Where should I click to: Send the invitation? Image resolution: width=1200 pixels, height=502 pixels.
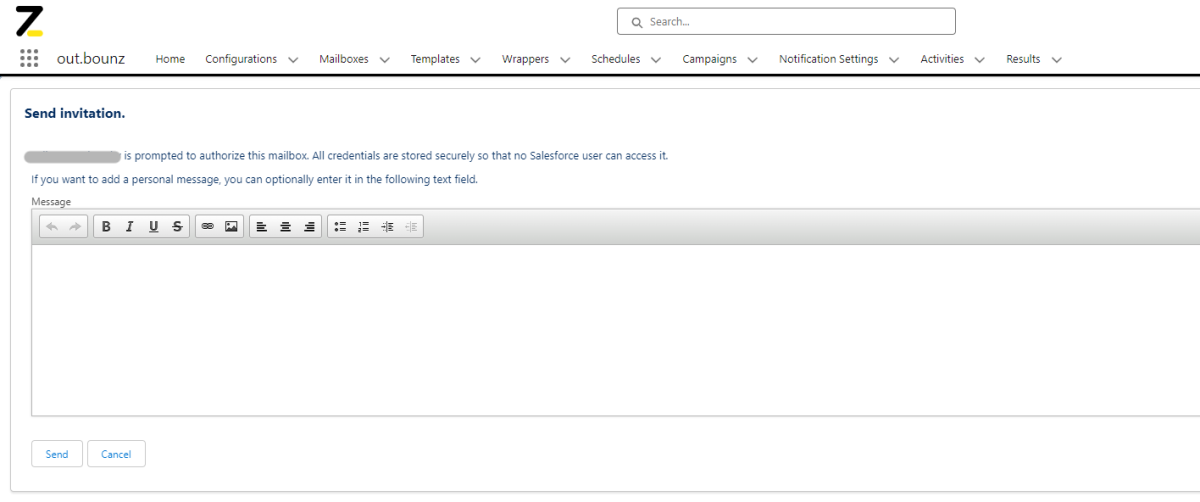[57, 454]
